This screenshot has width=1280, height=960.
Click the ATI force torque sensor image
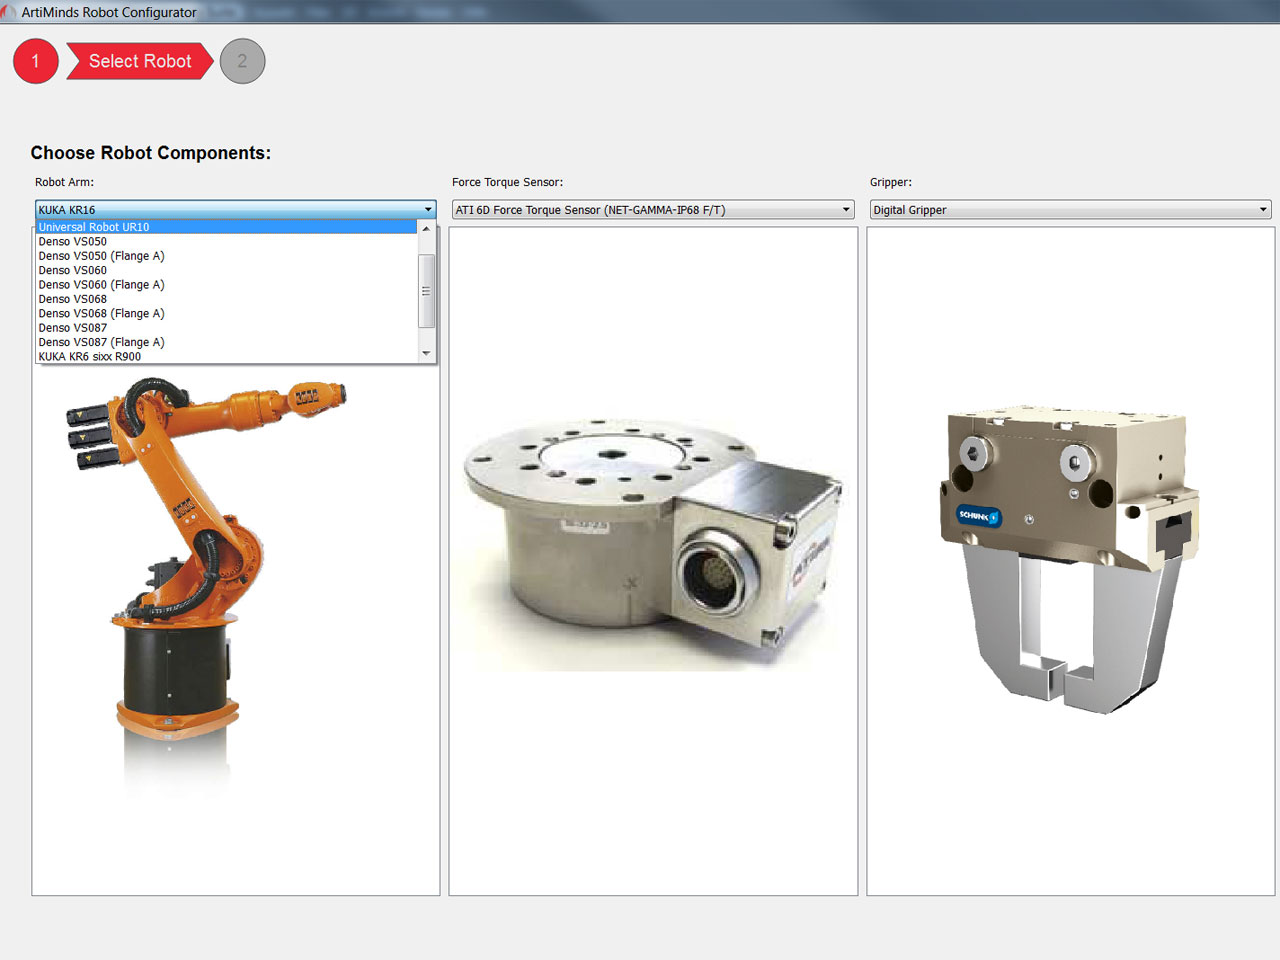653,545
